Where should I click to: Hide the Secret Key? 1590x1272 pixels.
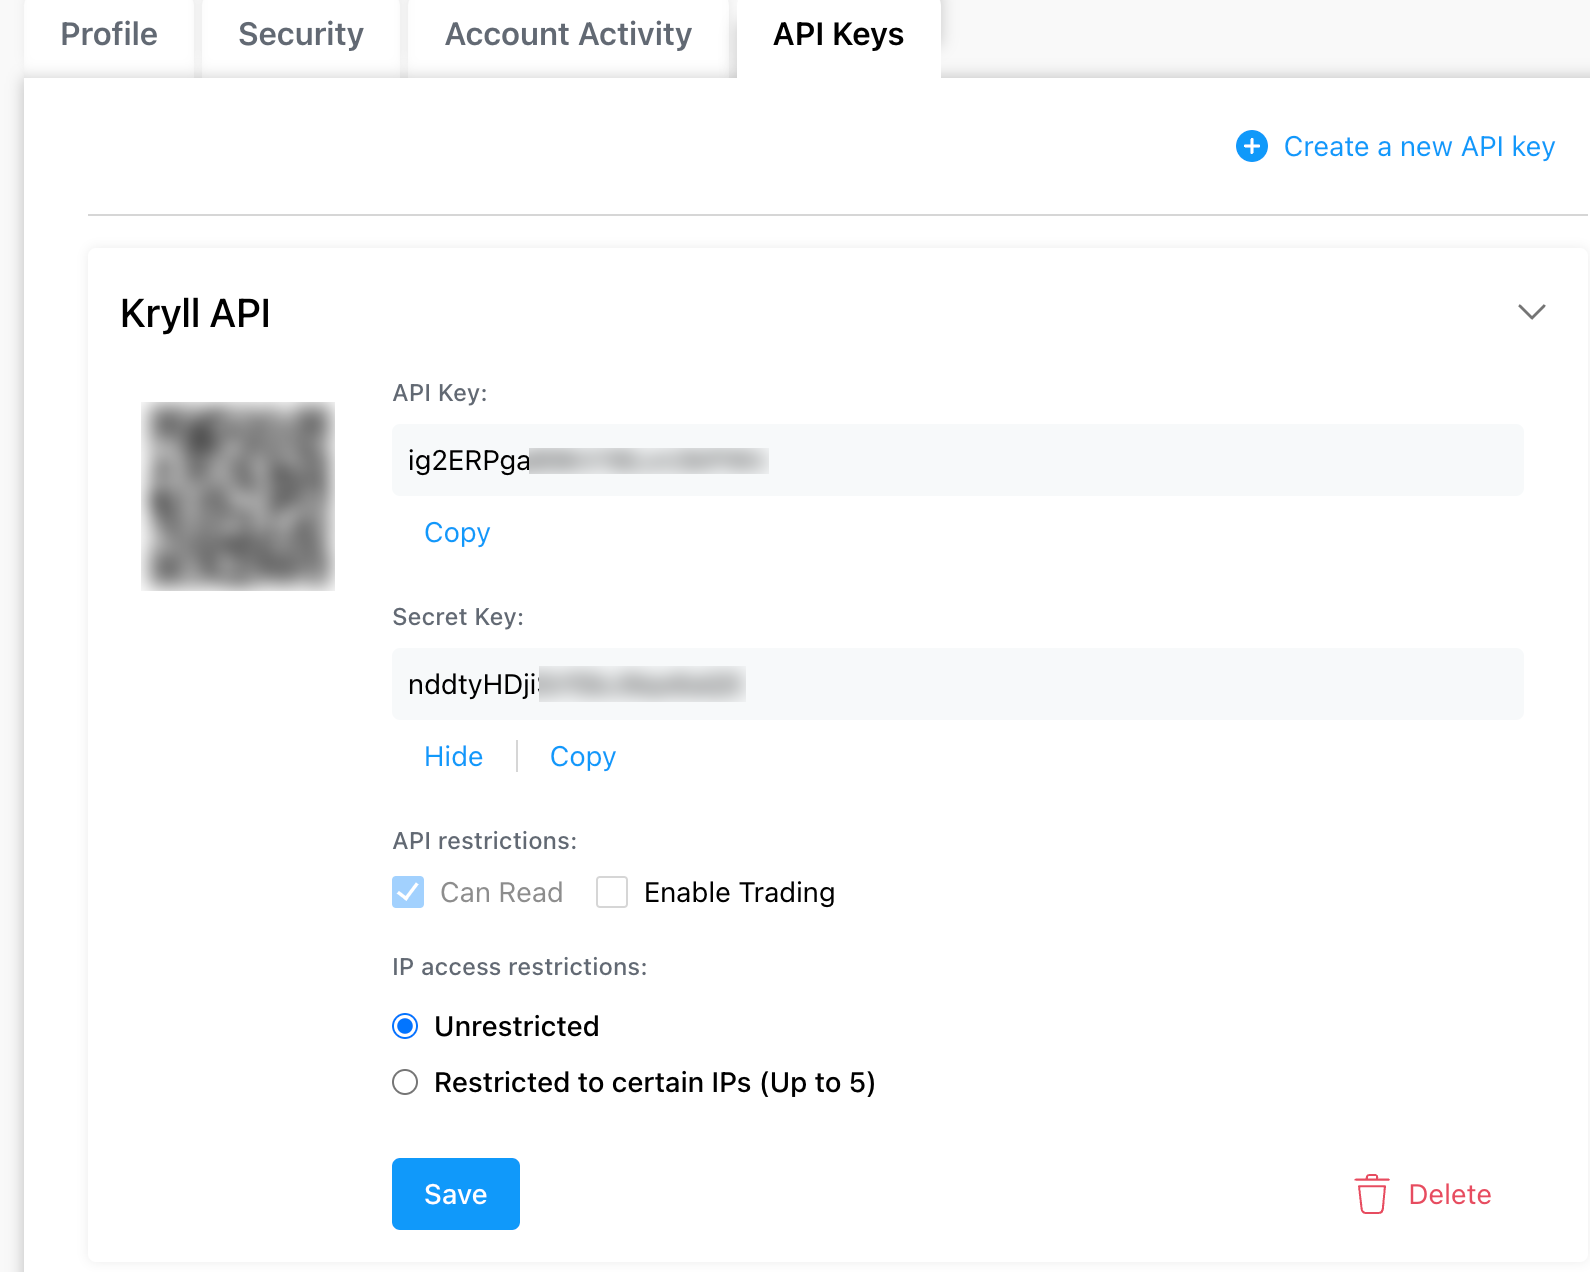click(x=453, y=756)
